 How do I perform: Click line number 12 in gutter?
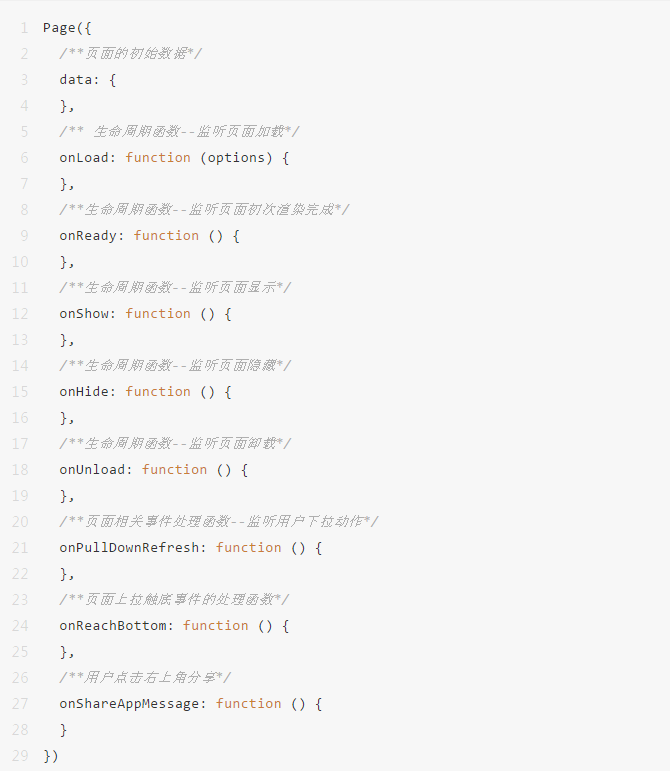click(20, 314)
